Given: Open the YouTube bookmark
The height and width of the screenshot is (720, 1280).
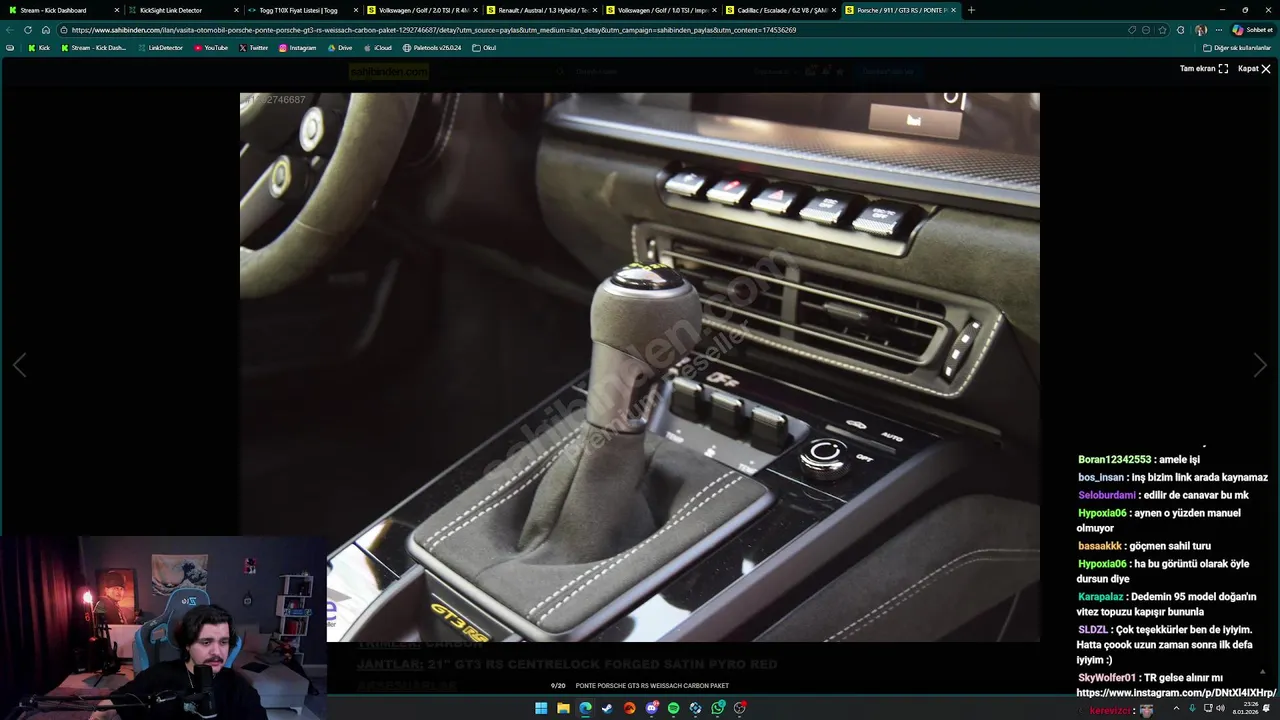Looking at the screenshot, I should (211, 48).
